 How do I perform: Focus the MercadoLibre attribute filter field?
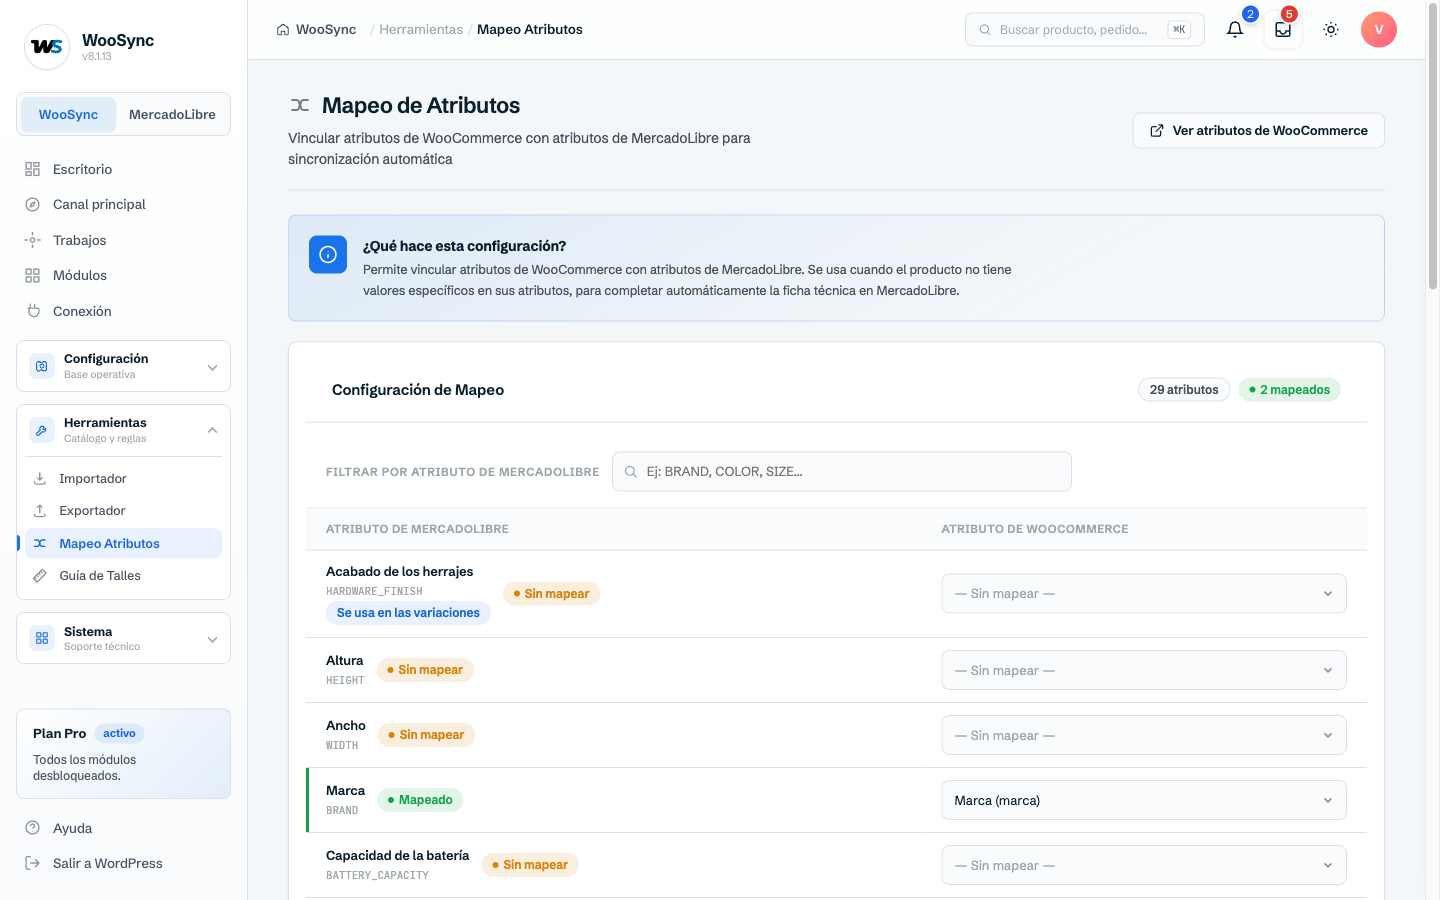click(x=842, y=472)
